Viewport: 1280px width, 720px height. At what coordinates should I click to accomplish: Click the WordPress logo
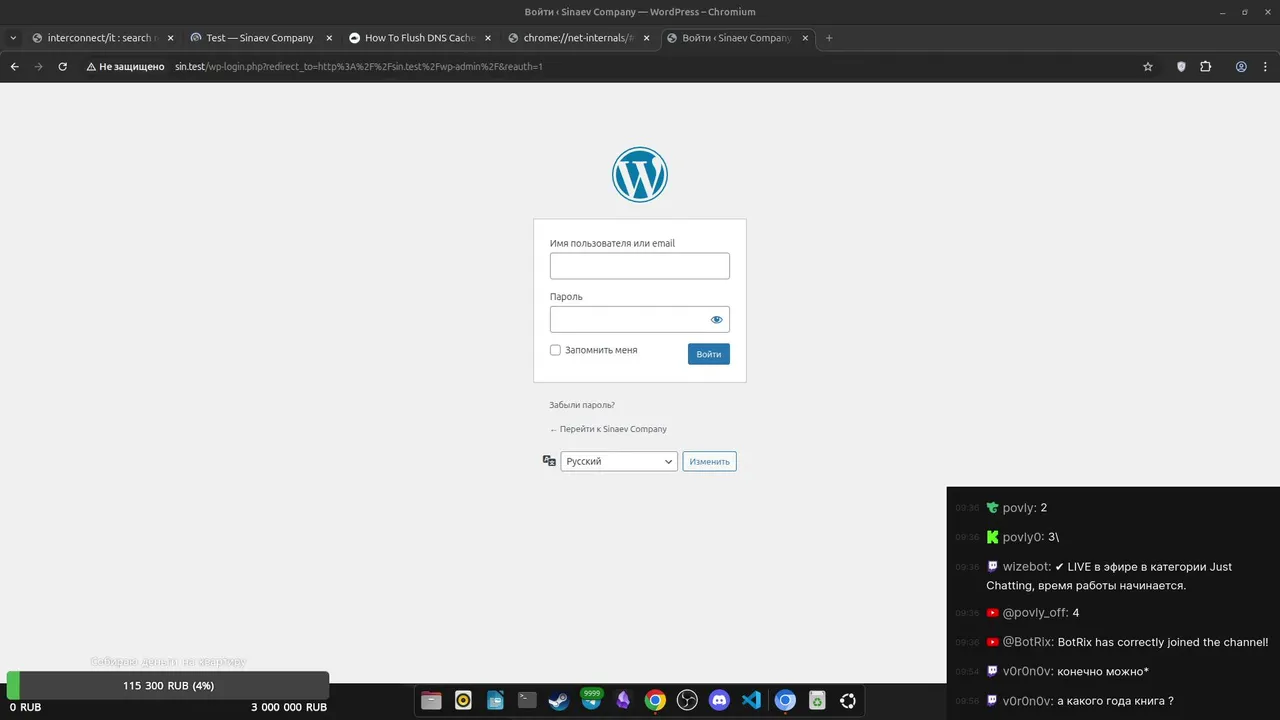(x=640, y=175)
